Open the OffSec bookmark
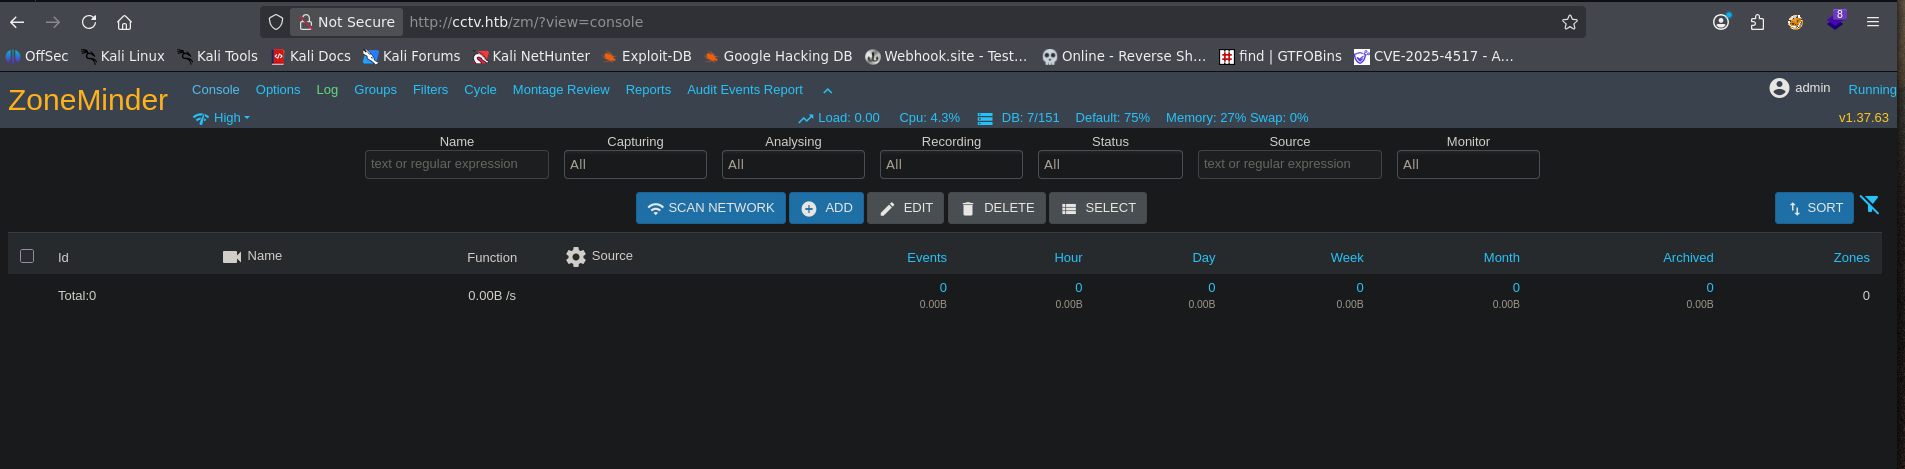Viewport: 1905px width, 469px height. pos(37,57)
